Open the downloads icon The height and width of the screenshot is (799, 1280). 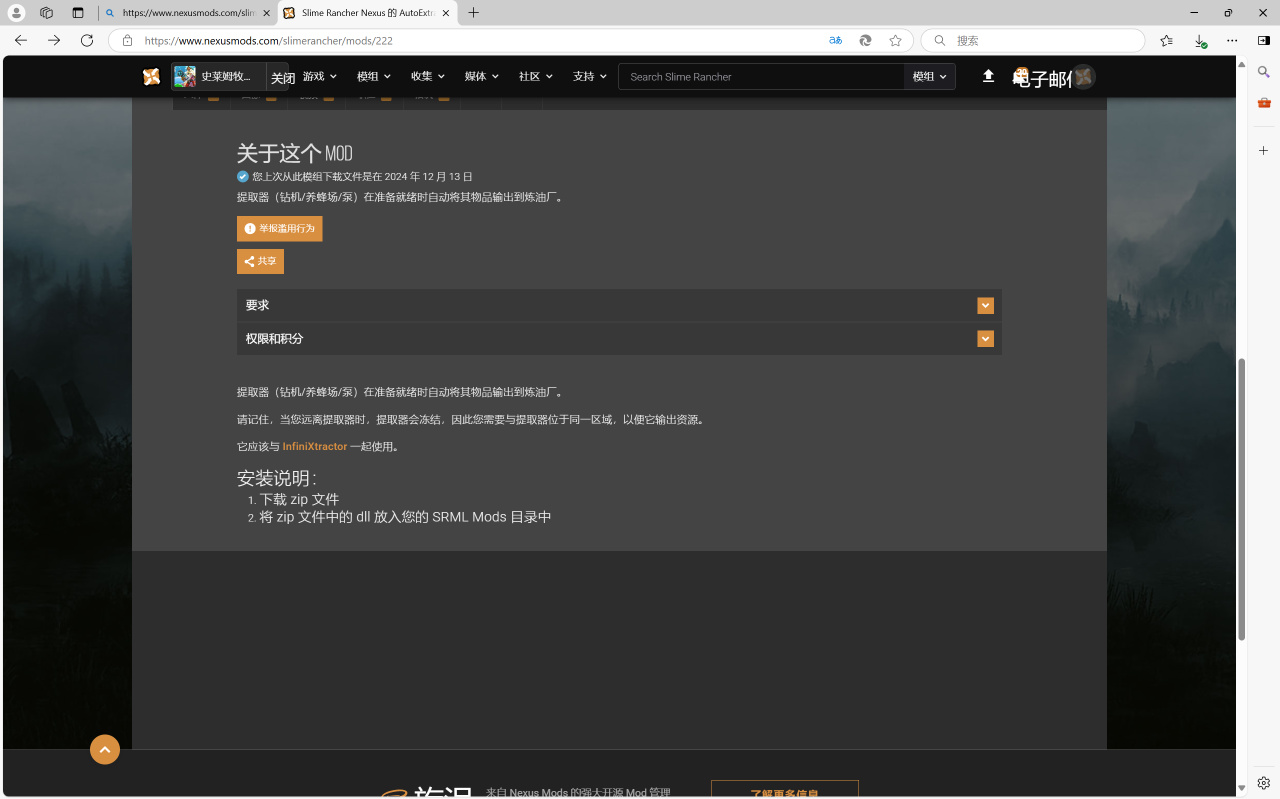(x=1200, y=41)
